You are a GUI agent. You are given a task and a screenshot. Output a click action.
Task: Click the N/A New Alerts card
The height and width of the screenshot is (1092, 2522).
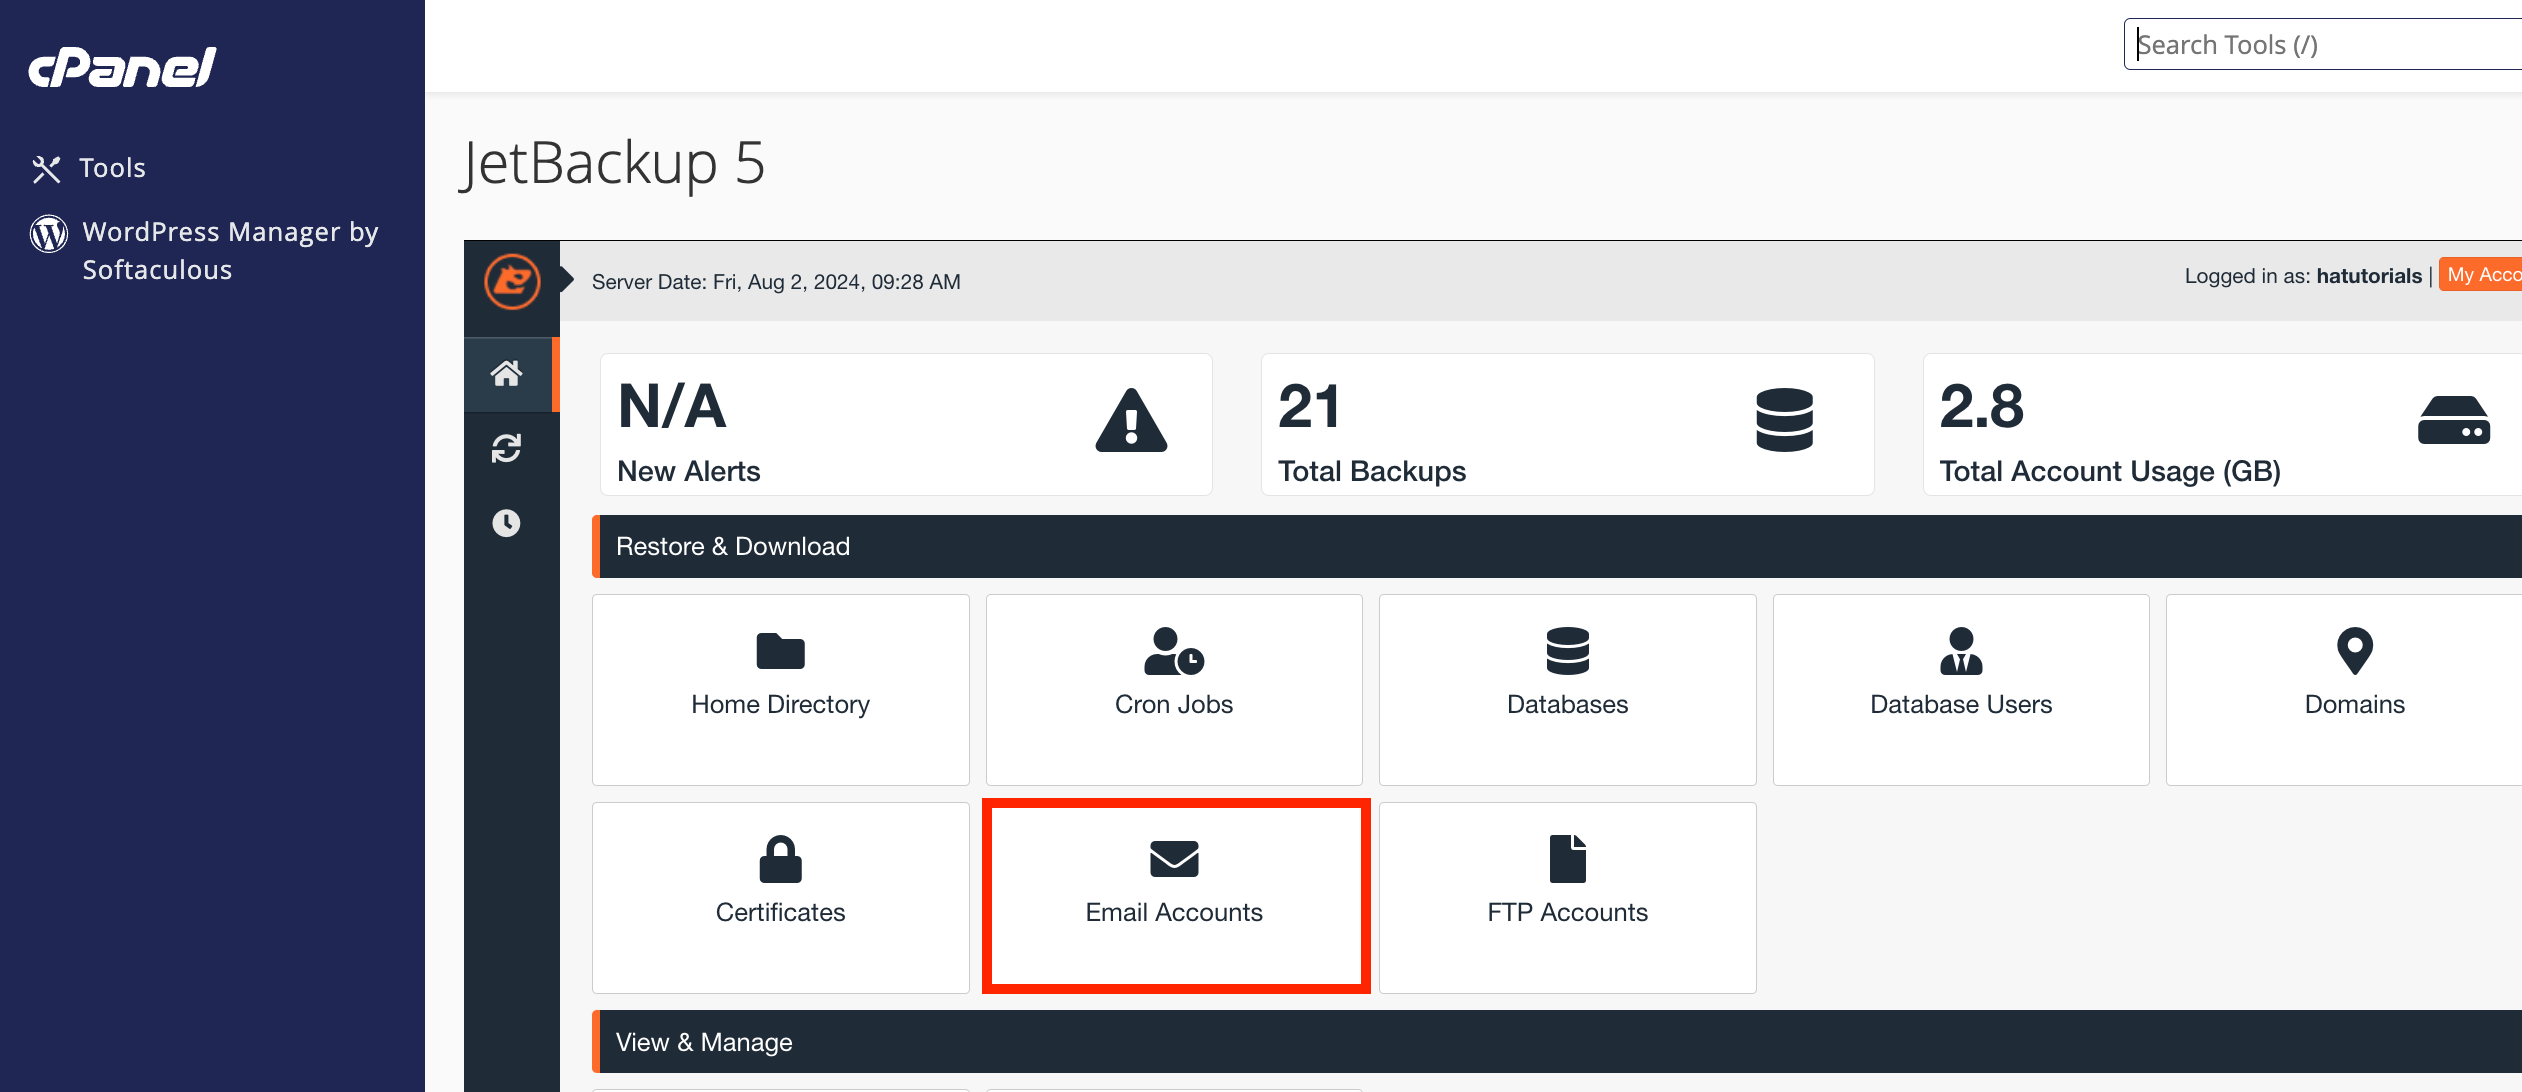tap(906, 424)
